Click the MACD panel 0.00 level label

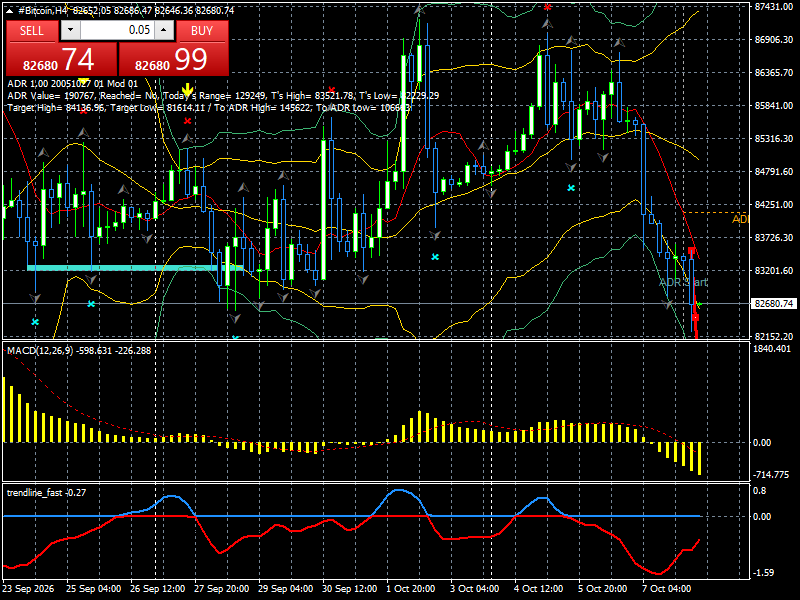[762, 443]
